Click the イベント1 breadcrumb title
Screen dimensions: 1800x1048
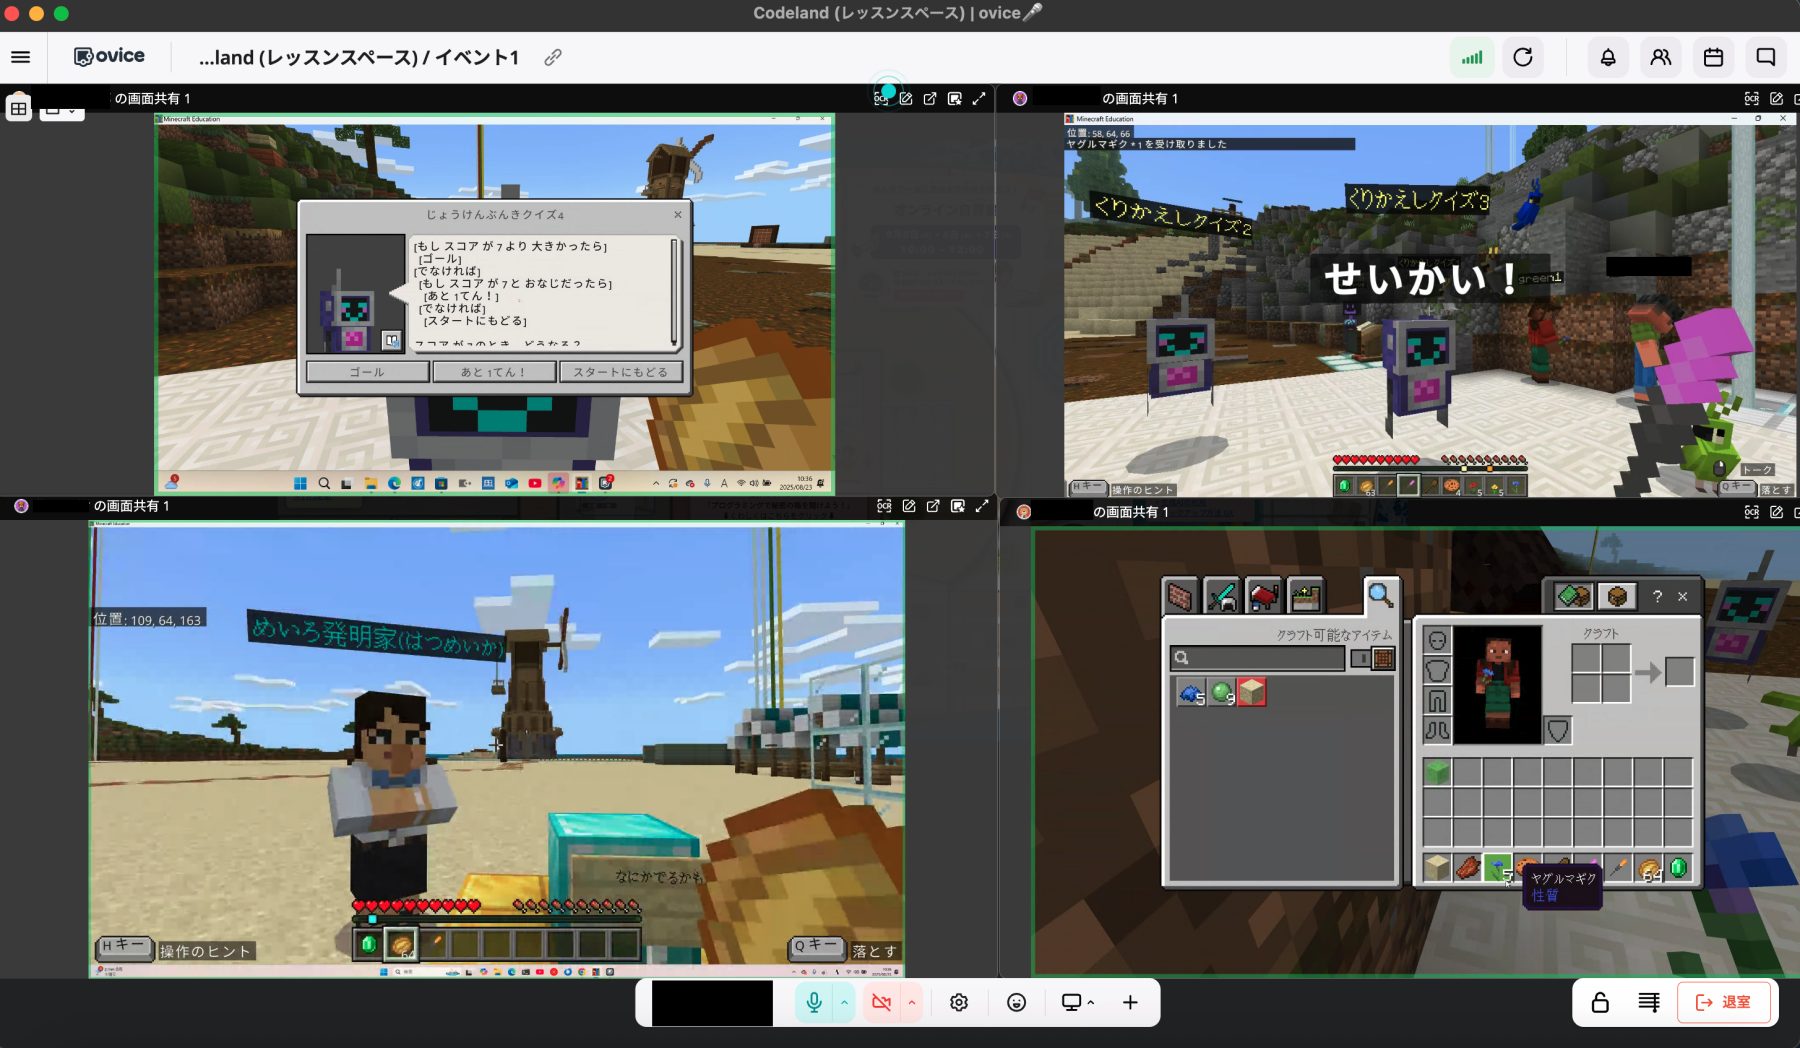tap(477, 57)
